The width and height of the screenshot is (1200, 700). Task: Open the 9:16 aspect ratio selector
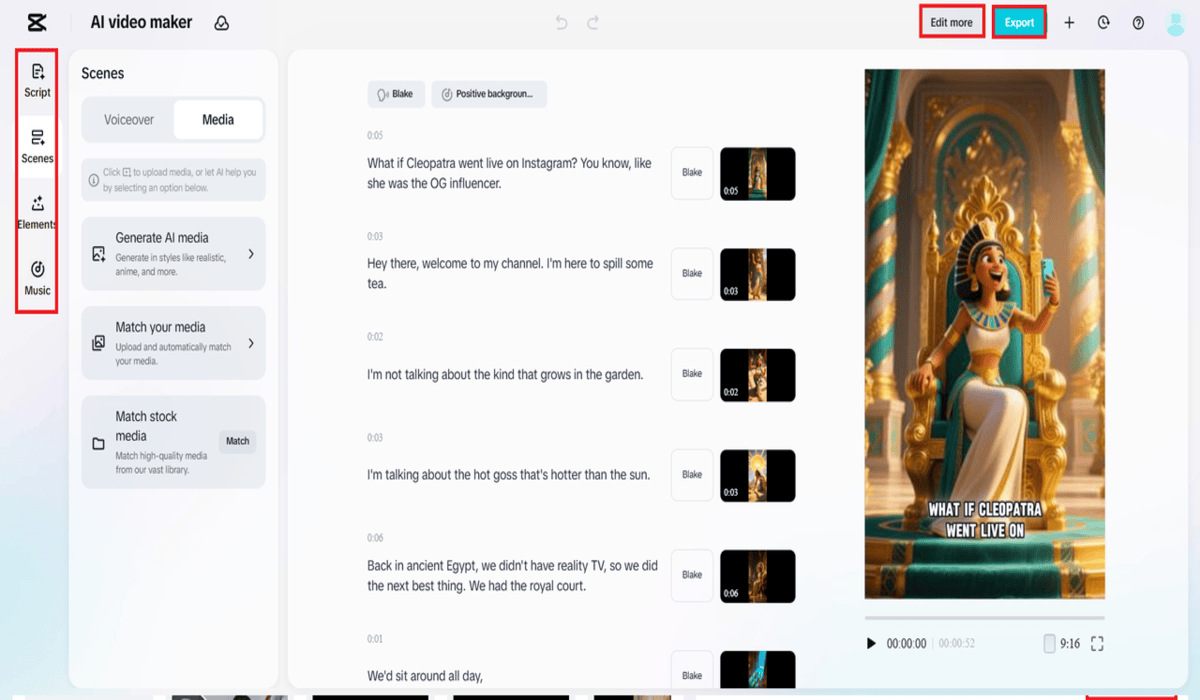point(1061,644)
